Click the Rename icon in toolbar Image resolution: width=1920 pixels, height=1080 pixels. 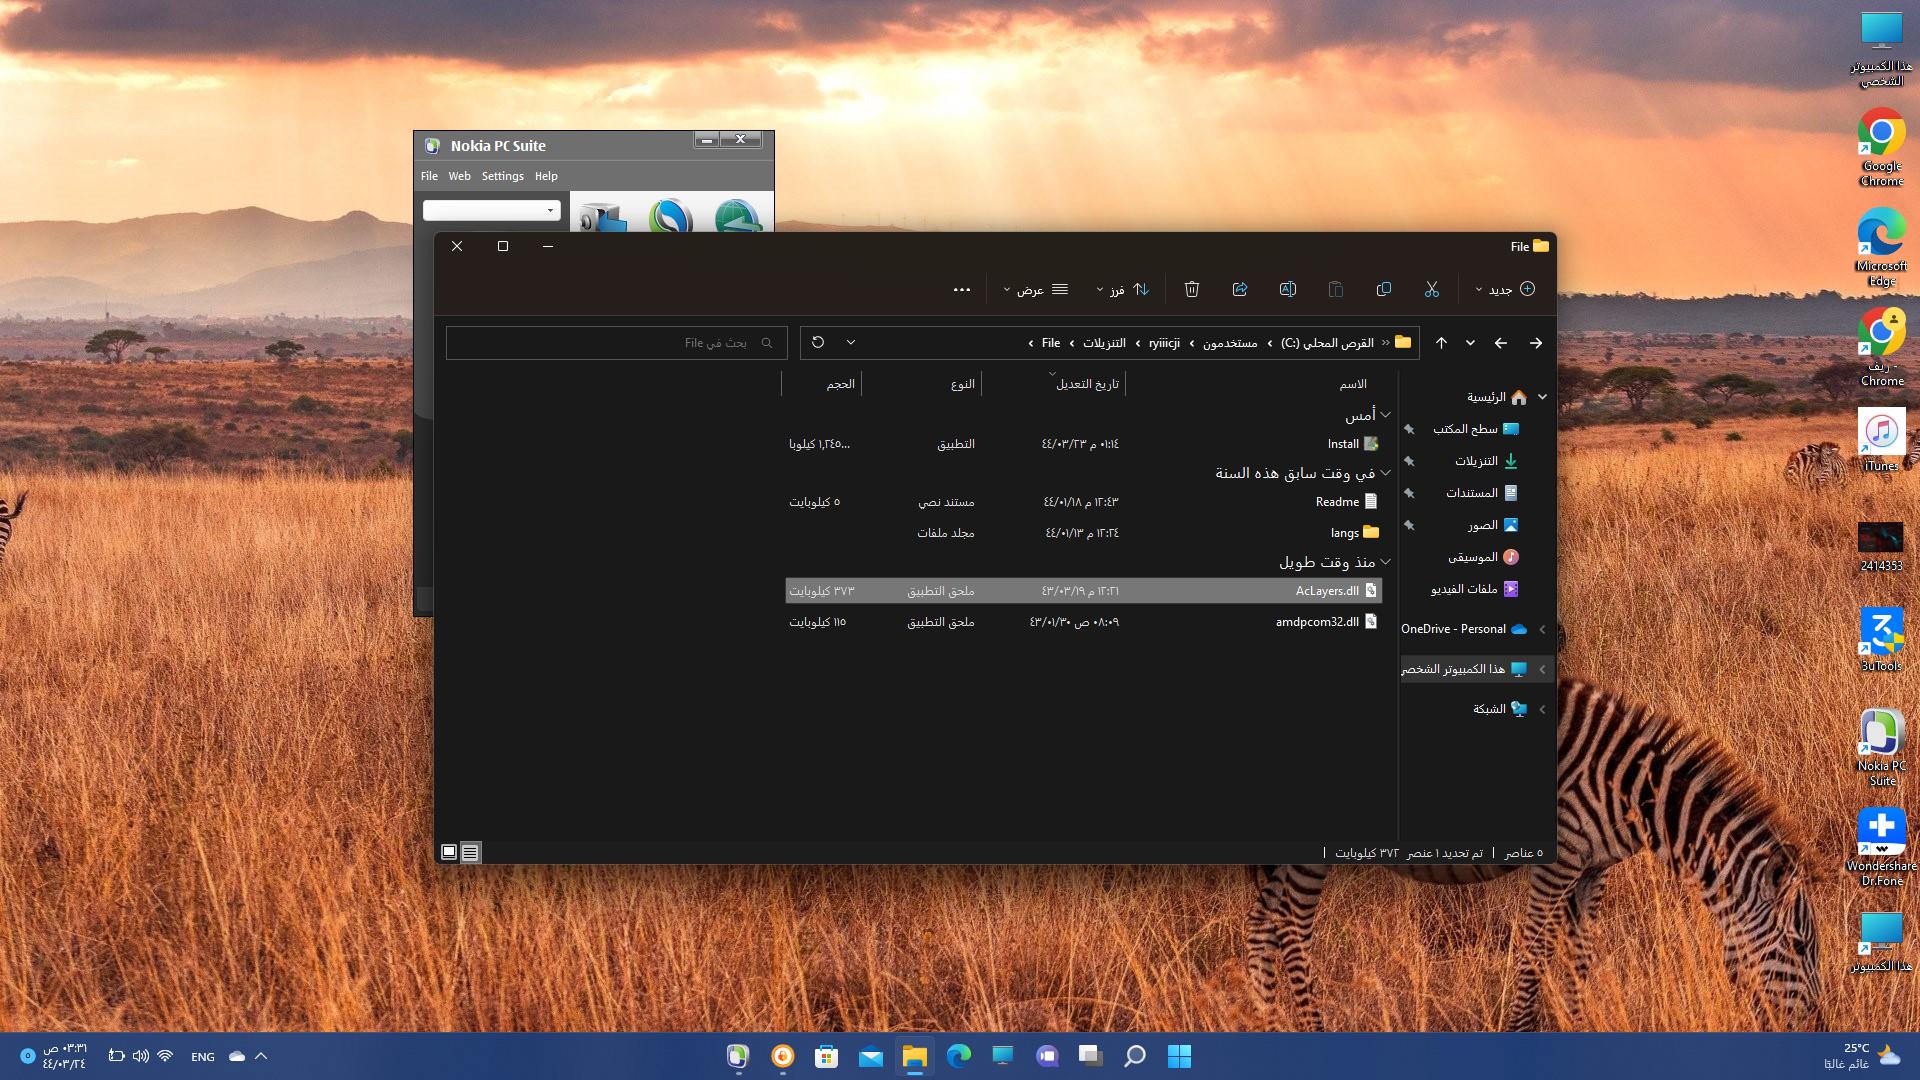coord(1287,289)
